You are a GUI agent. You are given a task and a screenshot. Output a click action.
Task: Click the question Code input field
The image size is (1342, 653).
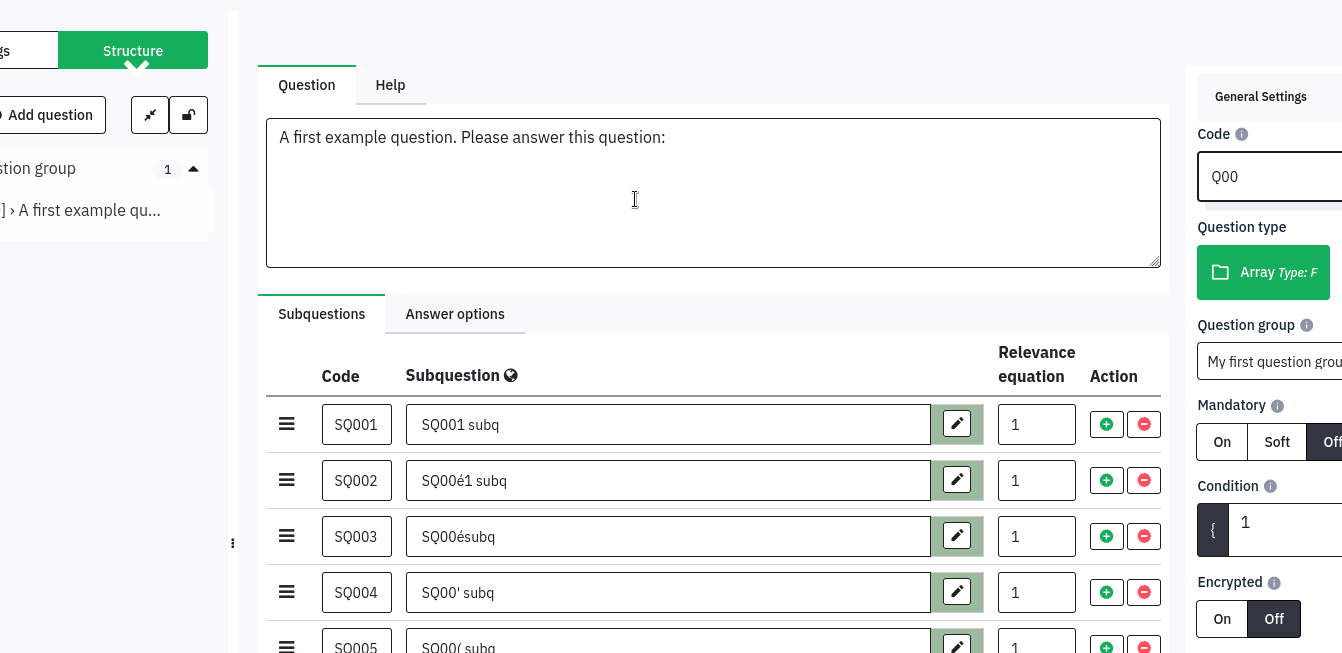[1270, 177]
